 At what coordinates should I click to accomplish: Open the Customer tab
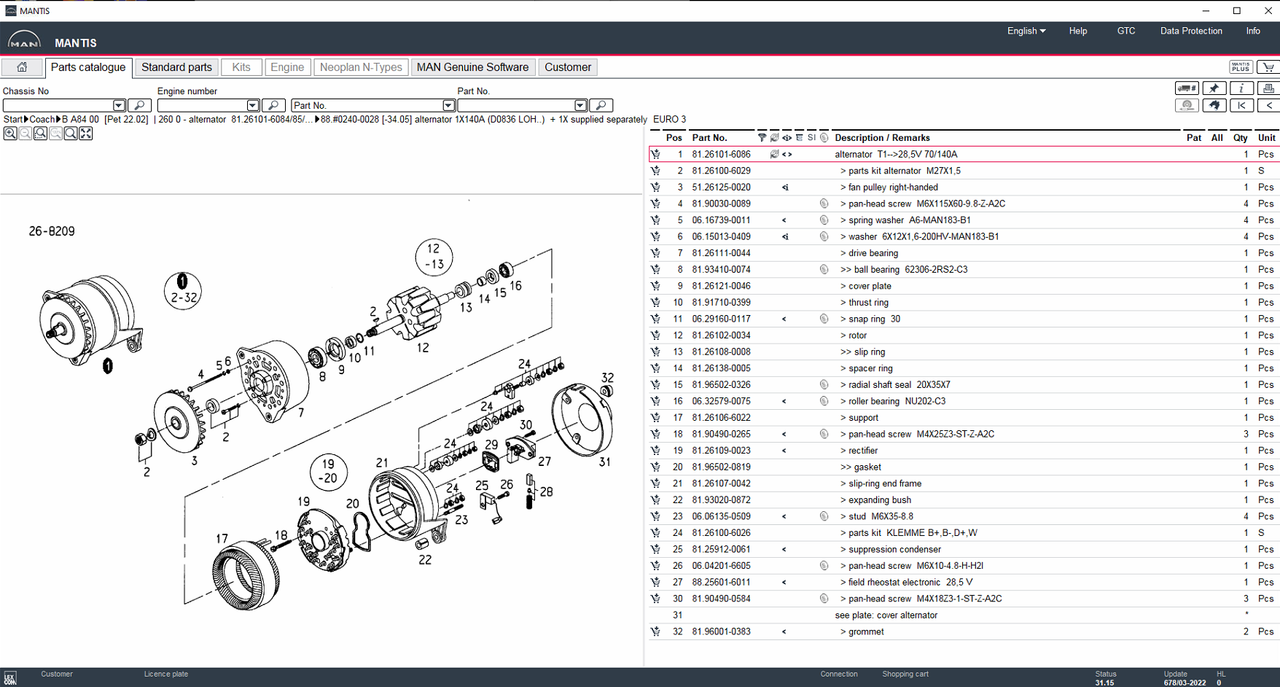pos(568,67)
